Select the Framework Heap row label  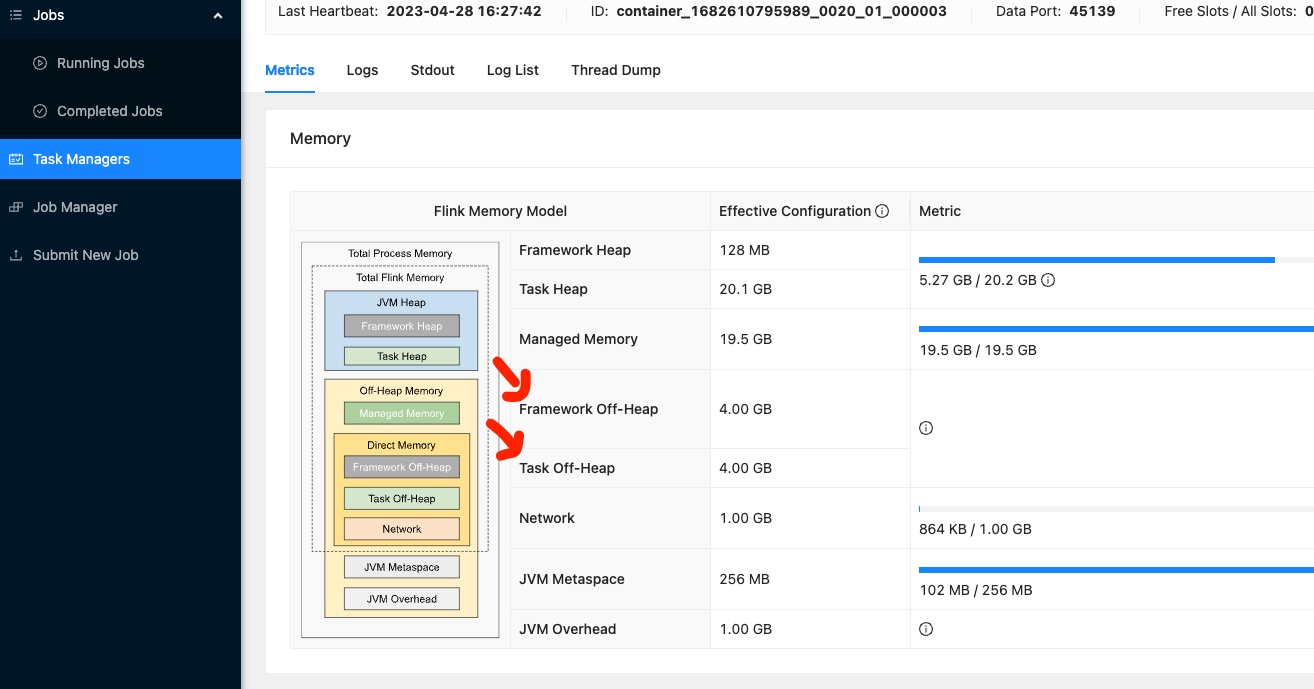click(575, 250)
